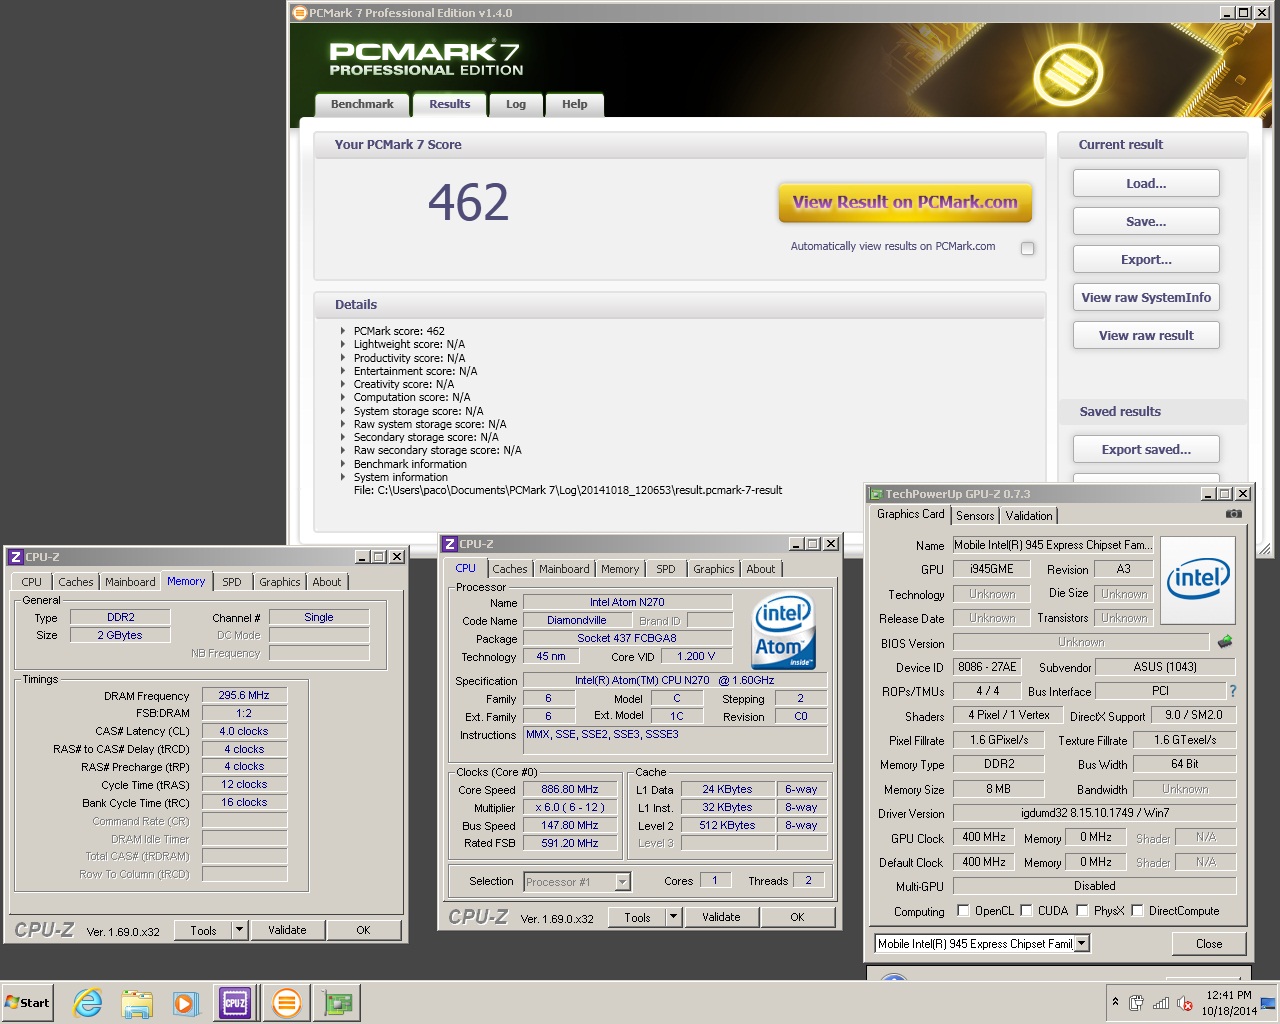Click the middle CPU-Z CPU window title icon
Viewport: 1280px width, 1024px height.
pos(450,544)
